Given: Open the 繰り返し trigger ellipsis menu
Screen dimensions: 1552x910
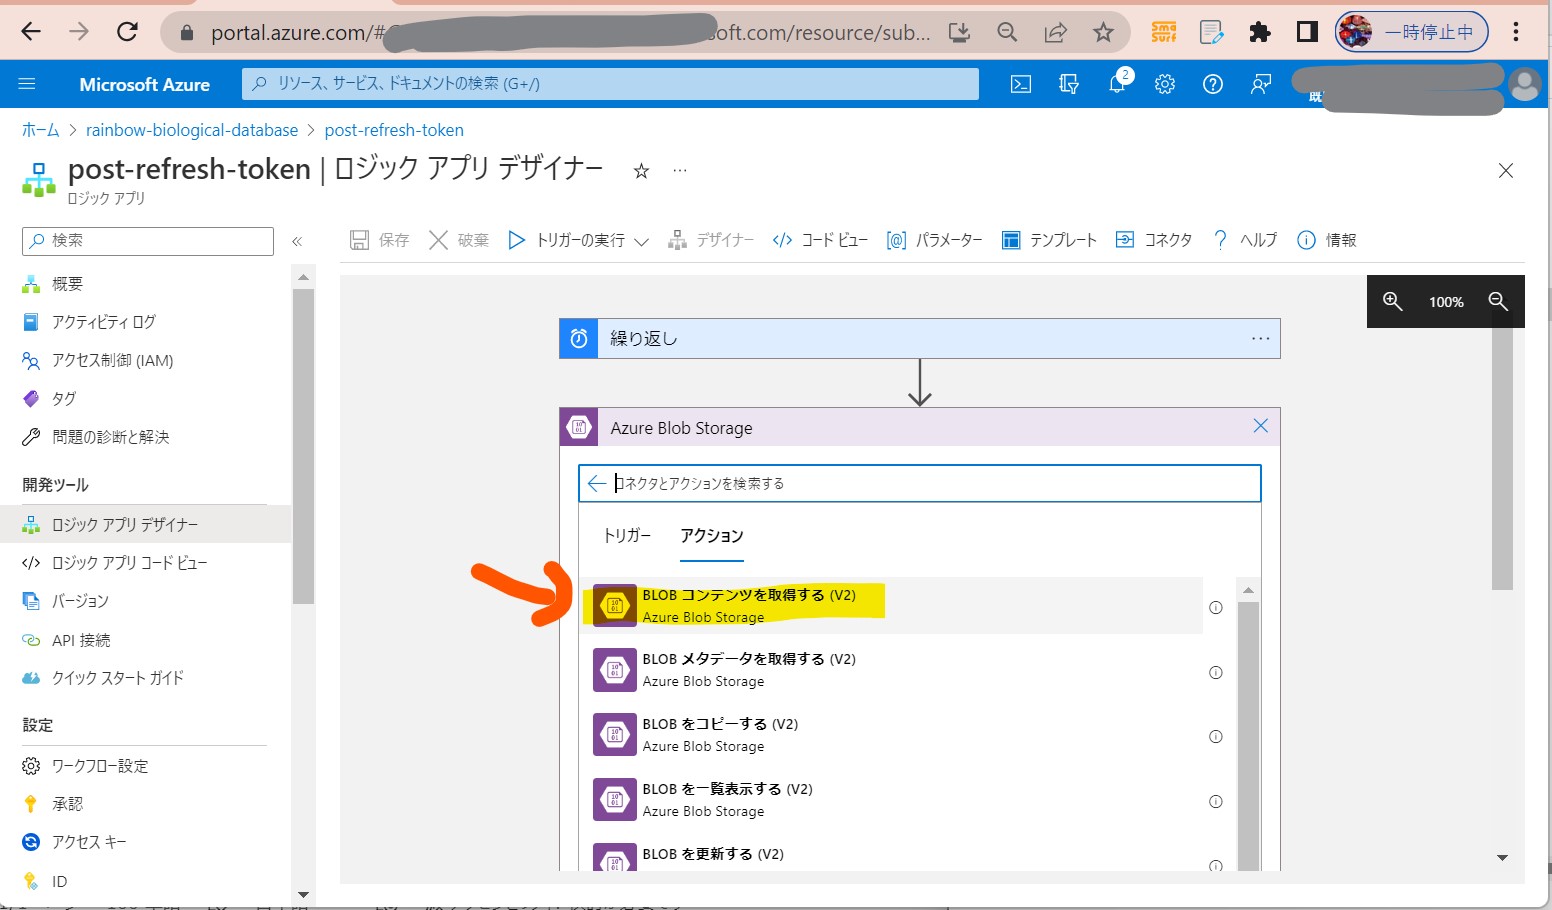Looking at the screenshot, I should (1260, 339).
